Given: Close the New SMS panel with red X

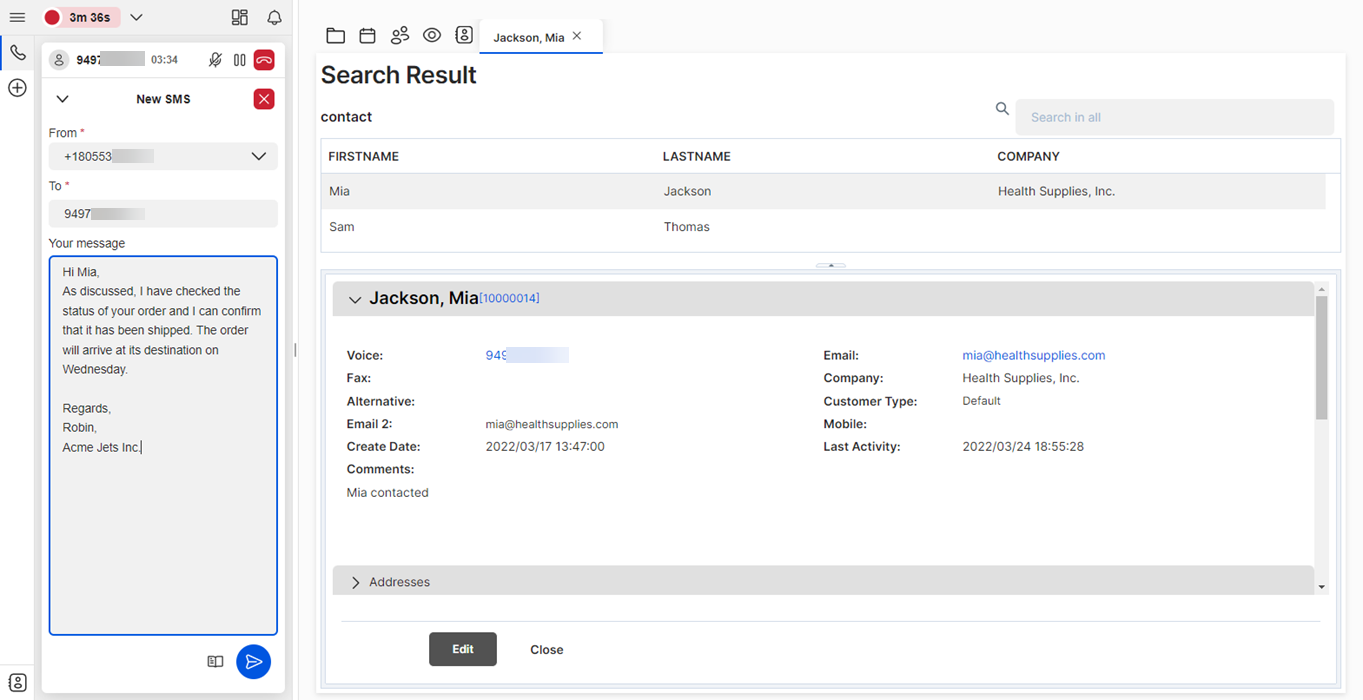Looking at the screenshot, I should pos(264,99).
